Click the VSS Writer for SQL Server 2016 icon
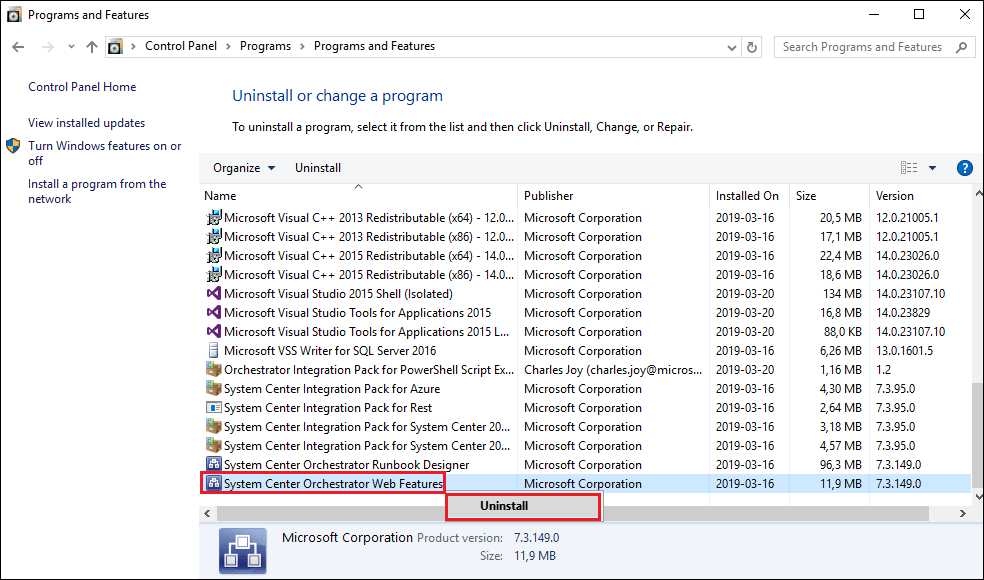 pyautogui.click(x=214, y=350)
